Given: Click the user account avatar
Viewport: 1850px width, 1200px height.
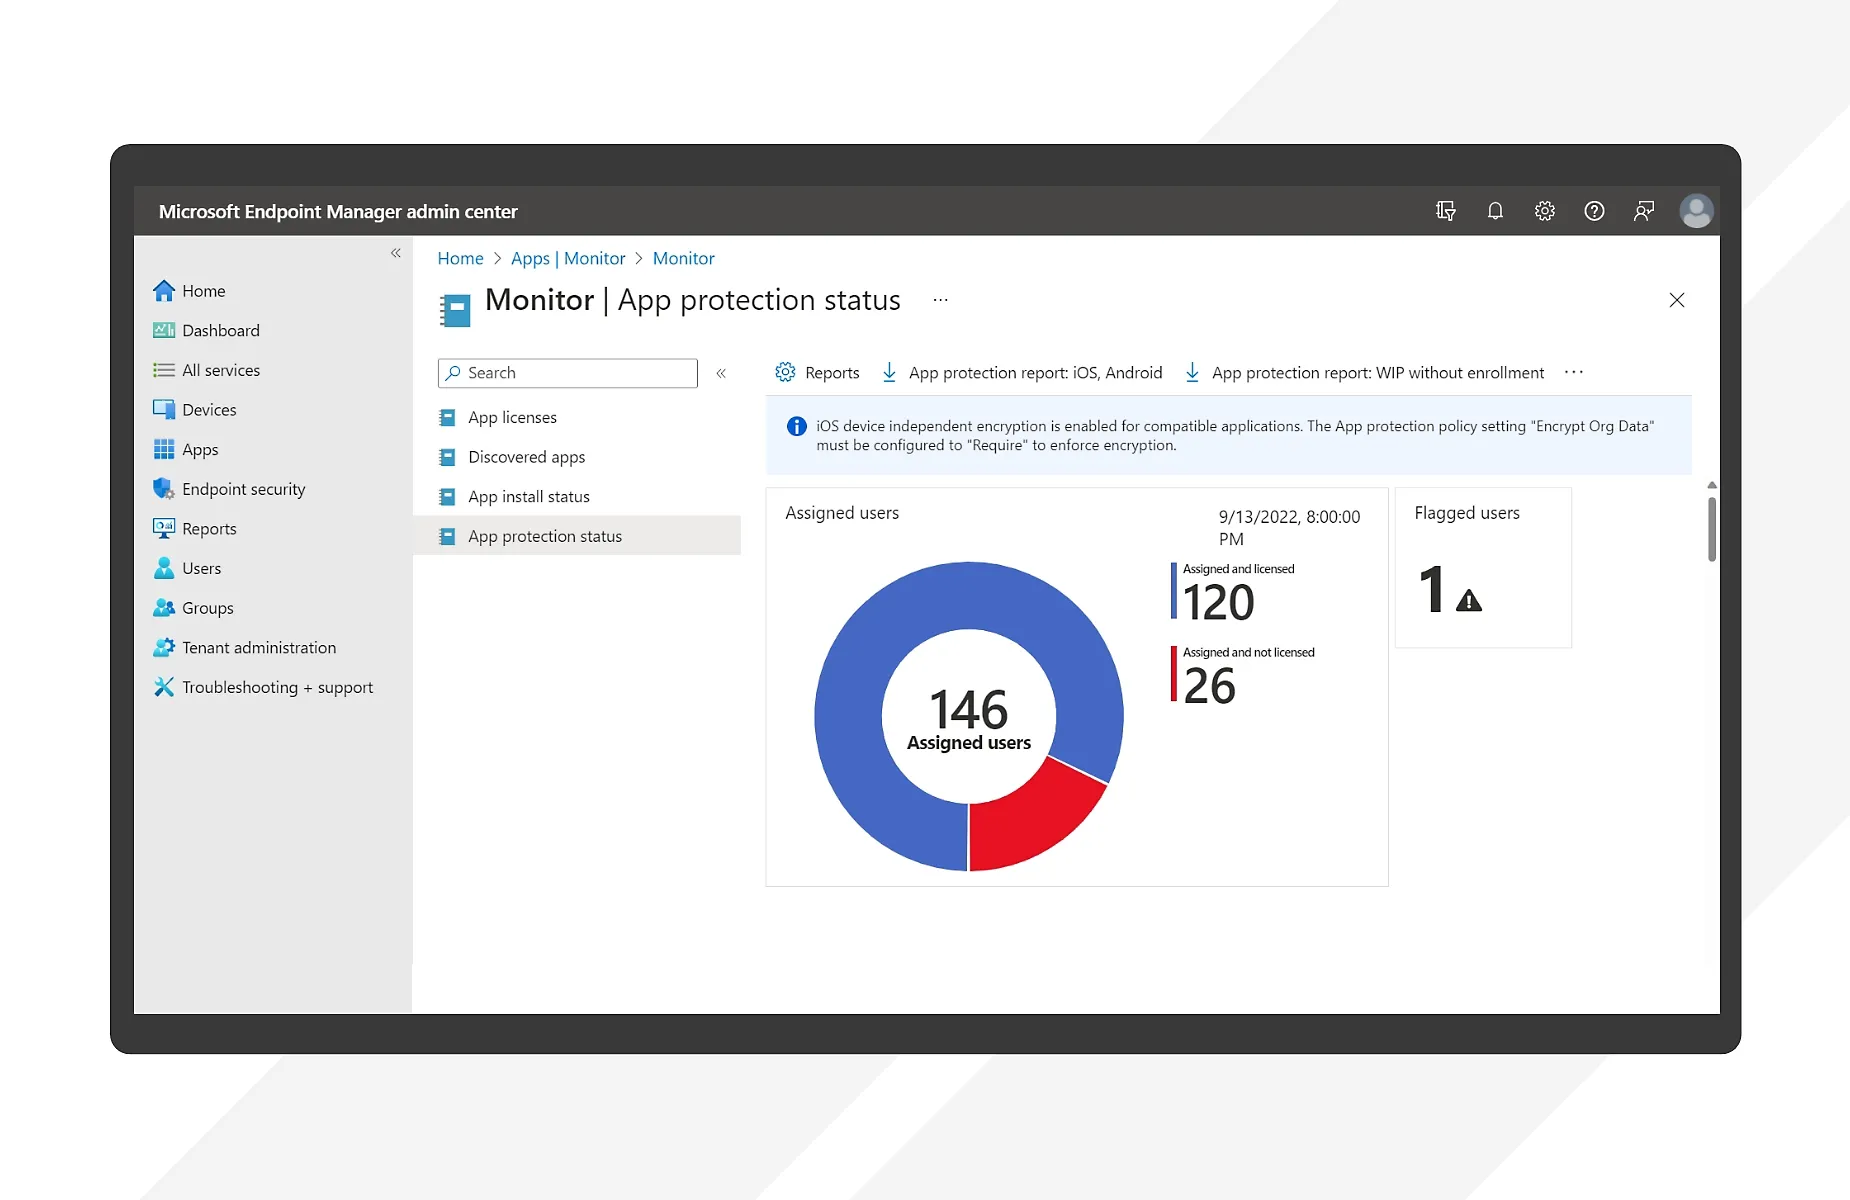Looking at the screenshot, I should pyautogui.click(x=1696, y=211).
